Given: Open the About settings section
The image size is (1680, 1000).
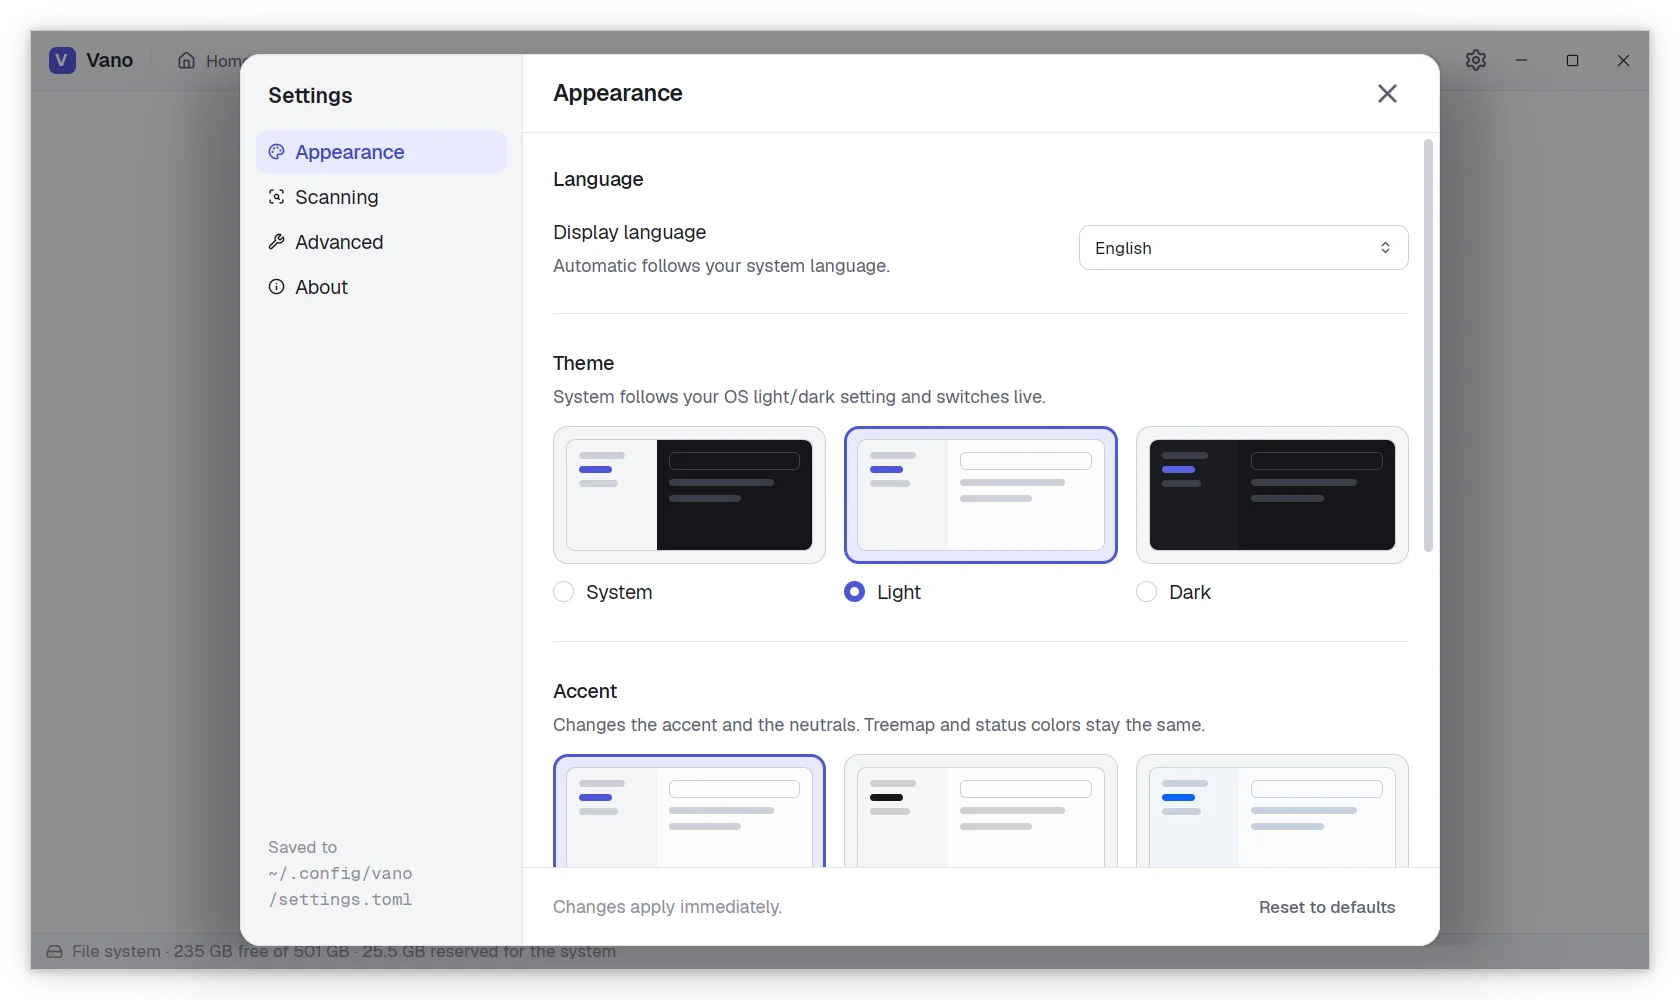Looking at the screenshot, I should [381, 287].
